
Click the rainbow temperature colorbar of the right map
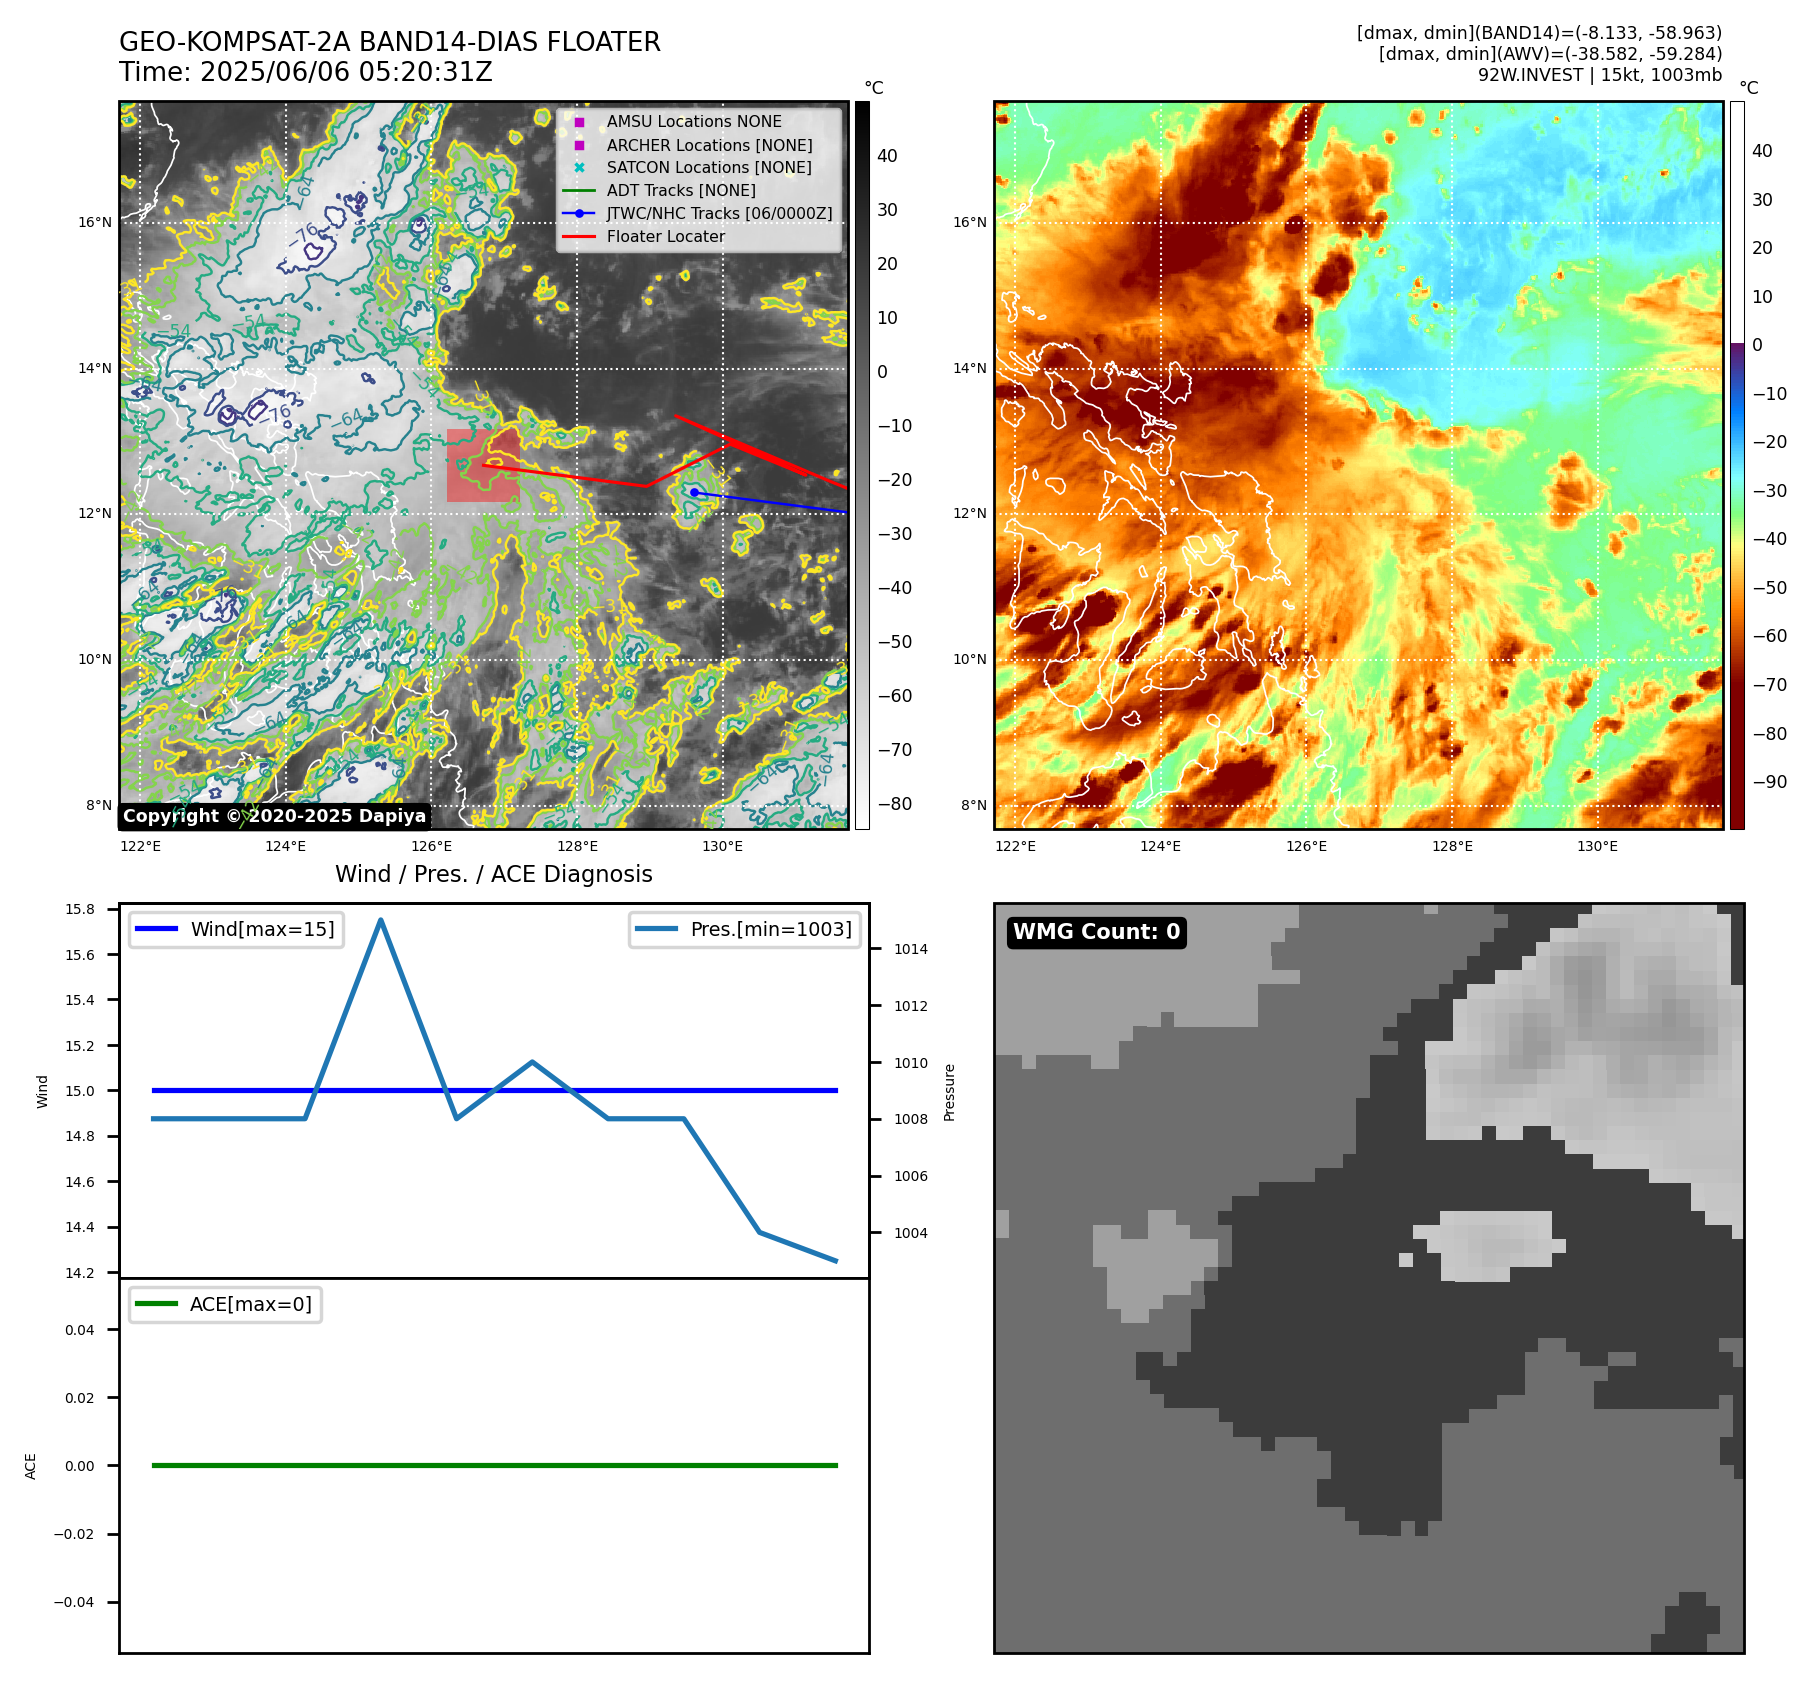[1737, 465]
